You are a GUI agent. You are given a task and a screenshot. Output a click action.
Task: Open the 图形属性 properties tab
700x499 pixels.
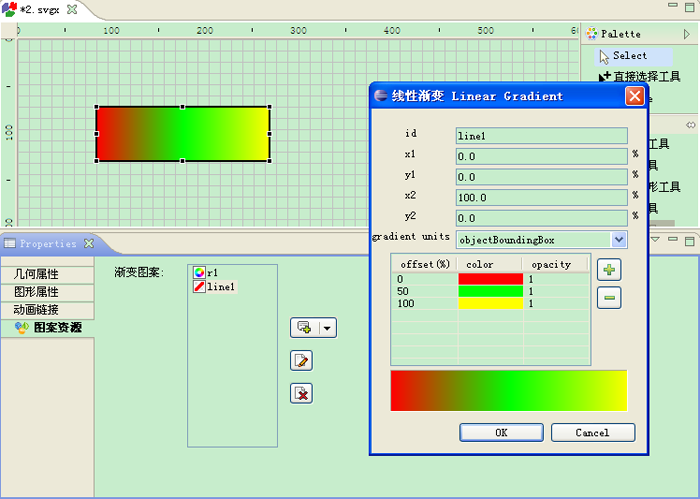pos(47,292)
